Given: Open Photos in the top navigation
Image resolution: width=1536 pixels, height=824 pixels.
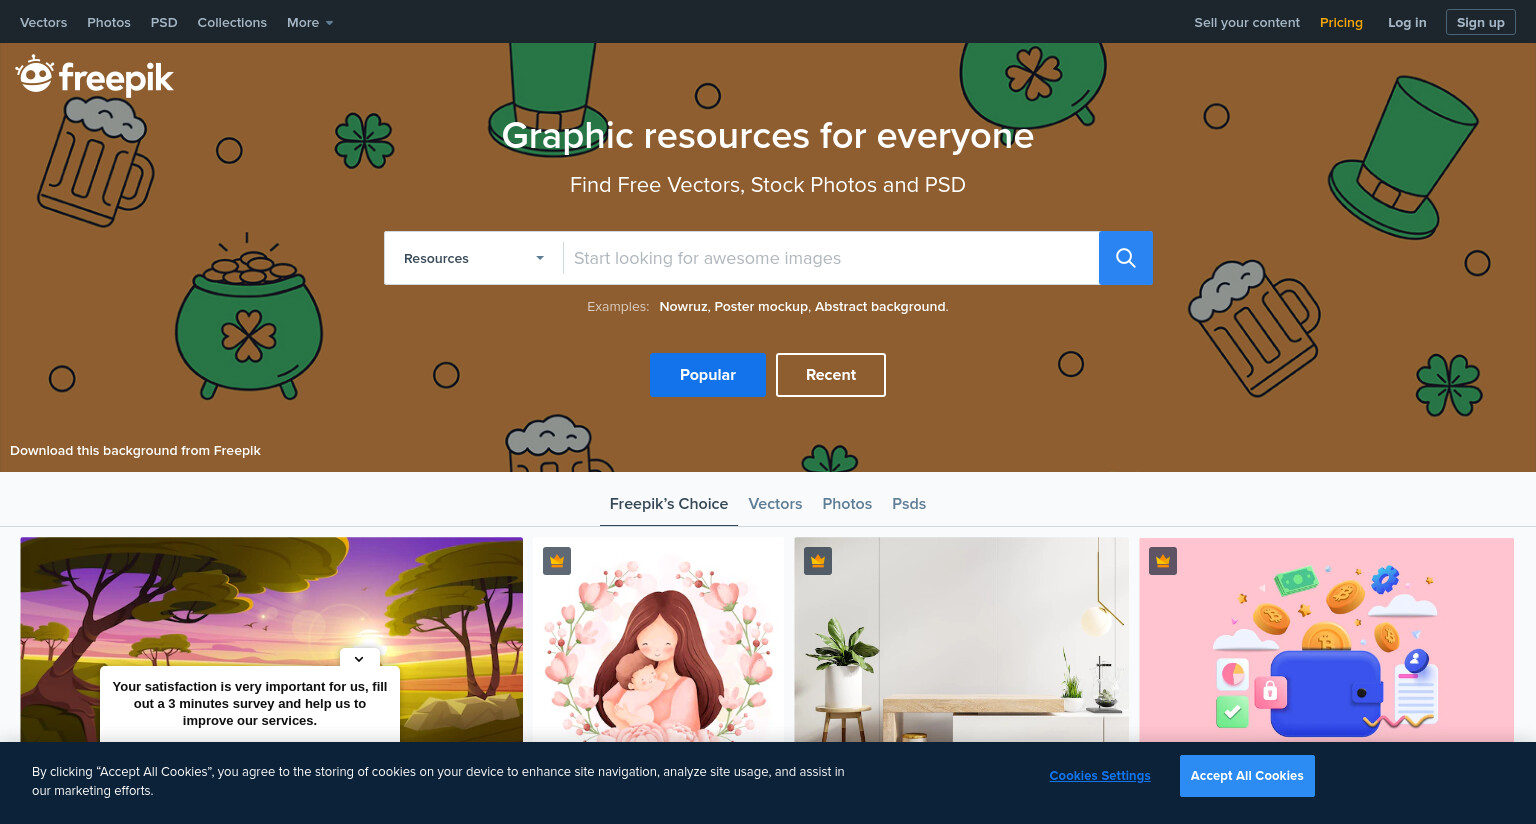Looking at the screenshot, I should pyautogui.click(x=109, y=22).
